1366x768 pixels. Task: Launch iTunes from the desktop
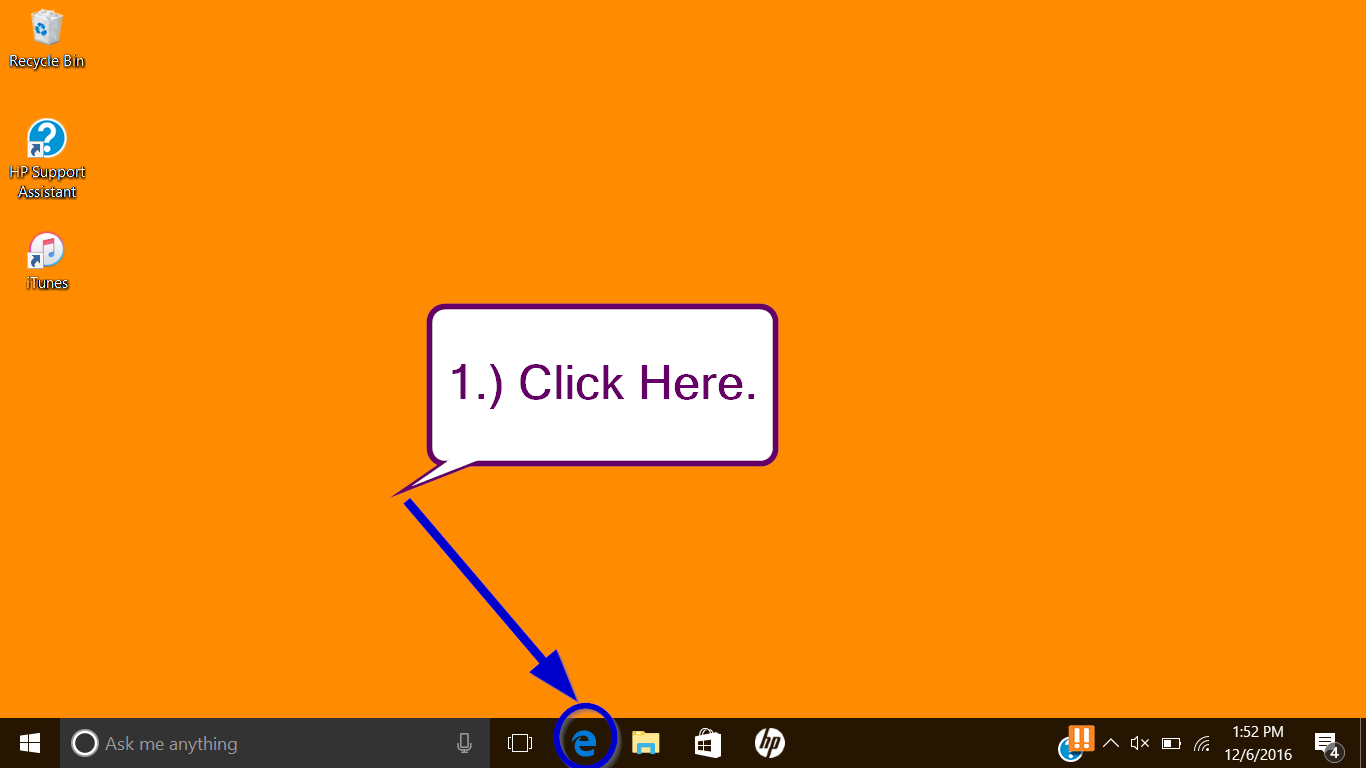(x=46, y=252)
